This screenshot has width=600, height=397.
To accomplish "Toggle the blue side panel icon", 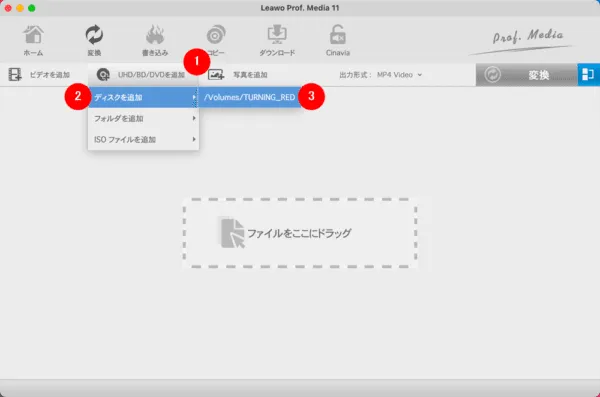I will pos(588,75).
